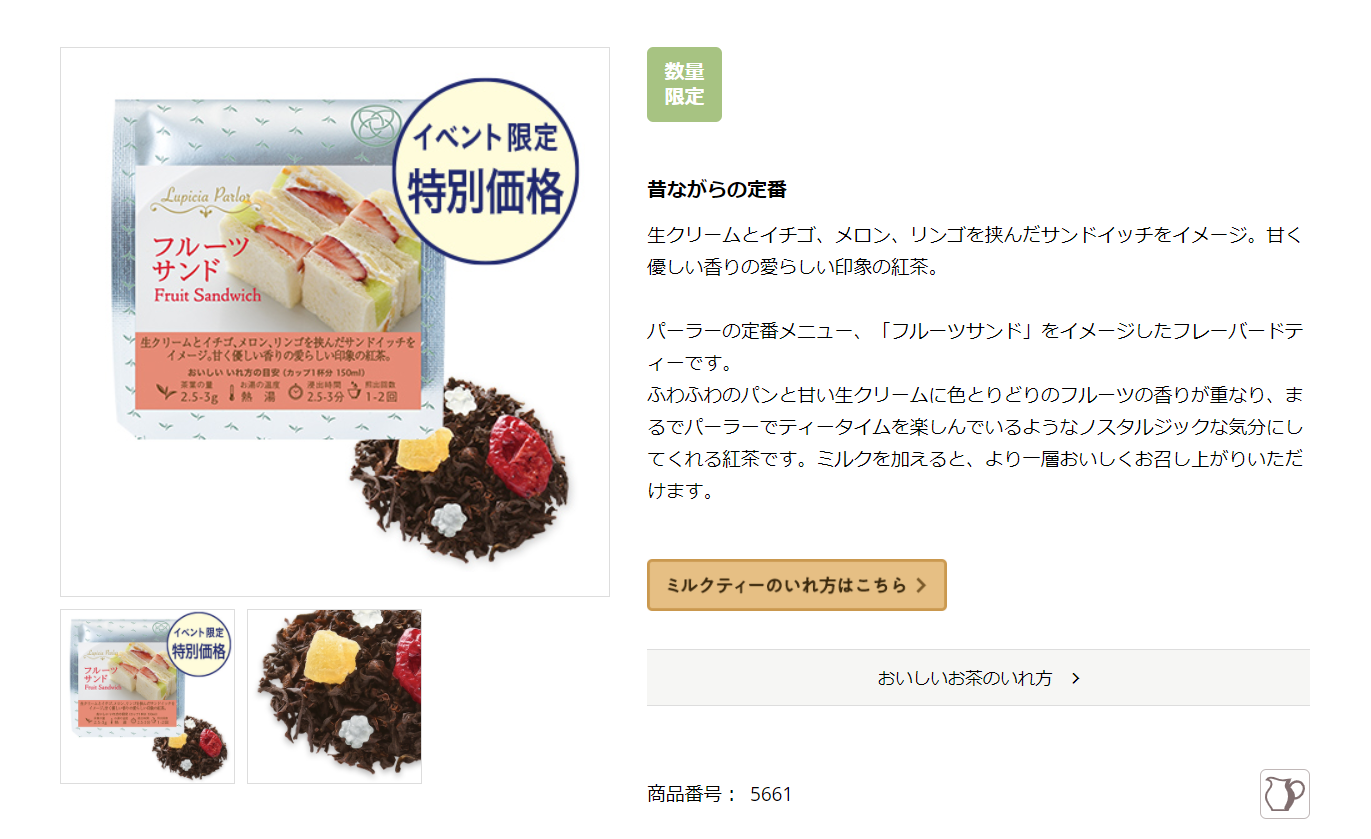Open the おいしいお茶のいれ方 link
1371x839 pixels.
tap(978, 678)
